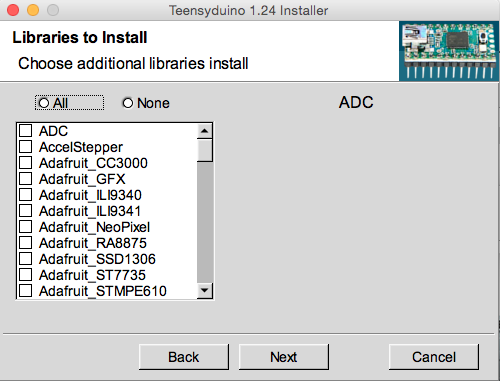Viewport: 500px width, 381px height.
Task: Check the Adafruit_GFX library box
Action: (26, 179)
